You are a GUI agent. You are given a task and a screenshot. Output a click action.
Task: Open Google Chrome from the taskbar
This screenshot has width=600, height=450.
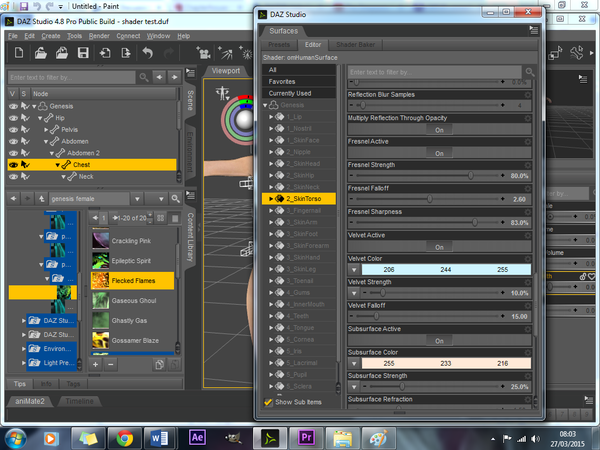point(125,439)
